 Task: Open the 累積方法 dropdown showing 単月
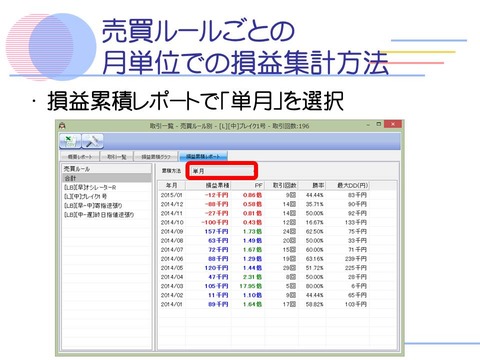(222, 171)
